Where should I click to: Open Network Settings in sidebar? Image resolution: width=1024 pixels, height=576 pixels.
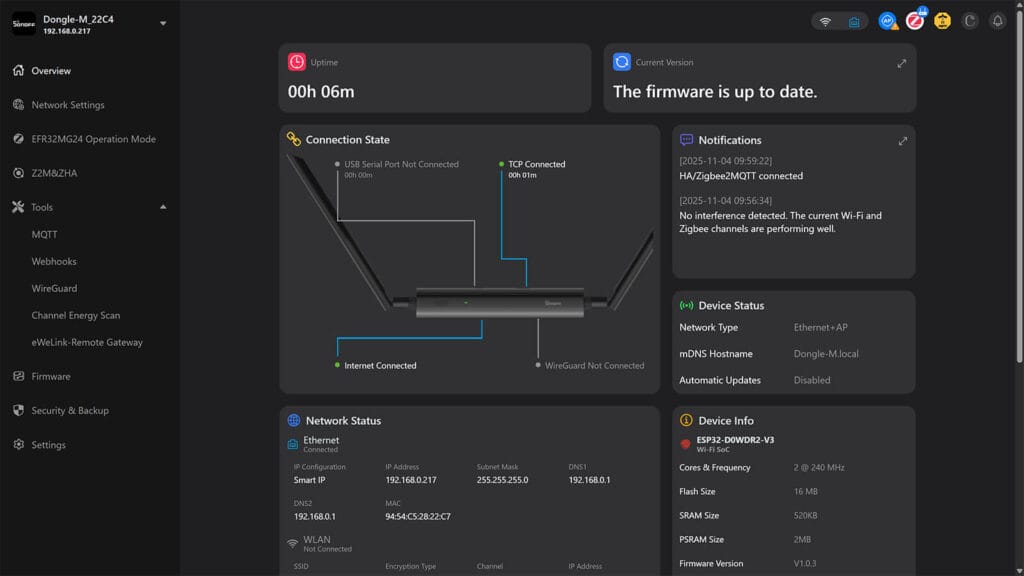67,105
